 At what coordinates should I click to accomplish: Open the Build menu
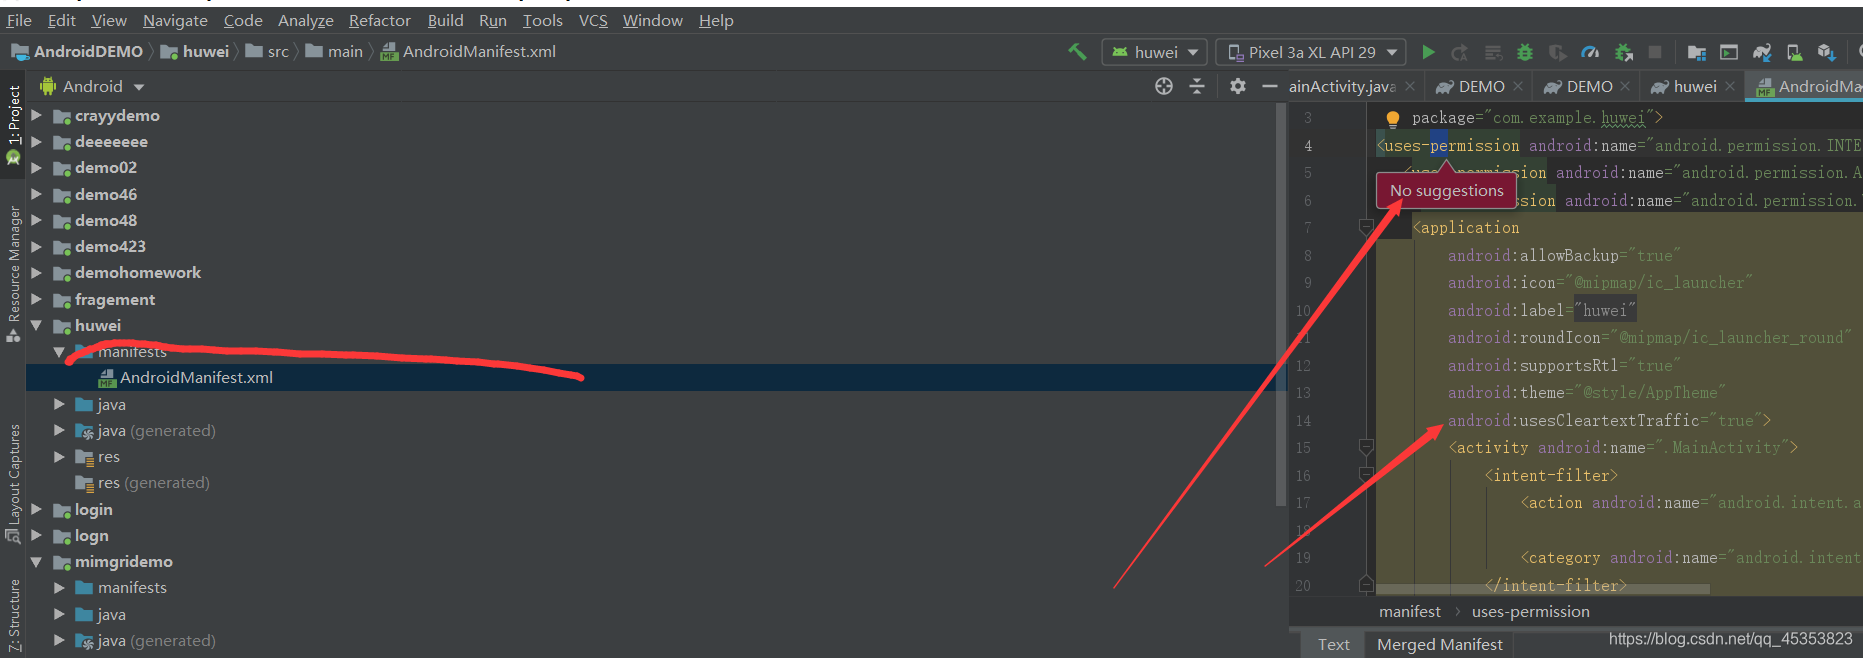pyautogui.click(x=445, y=20)
